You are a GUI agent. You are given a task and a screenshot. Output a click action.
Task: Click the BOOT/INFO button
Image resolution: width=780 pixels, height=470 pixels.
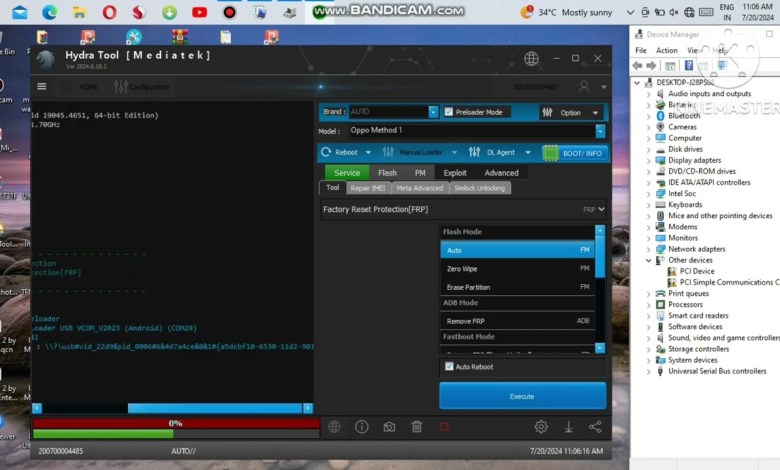pos(575,153)
